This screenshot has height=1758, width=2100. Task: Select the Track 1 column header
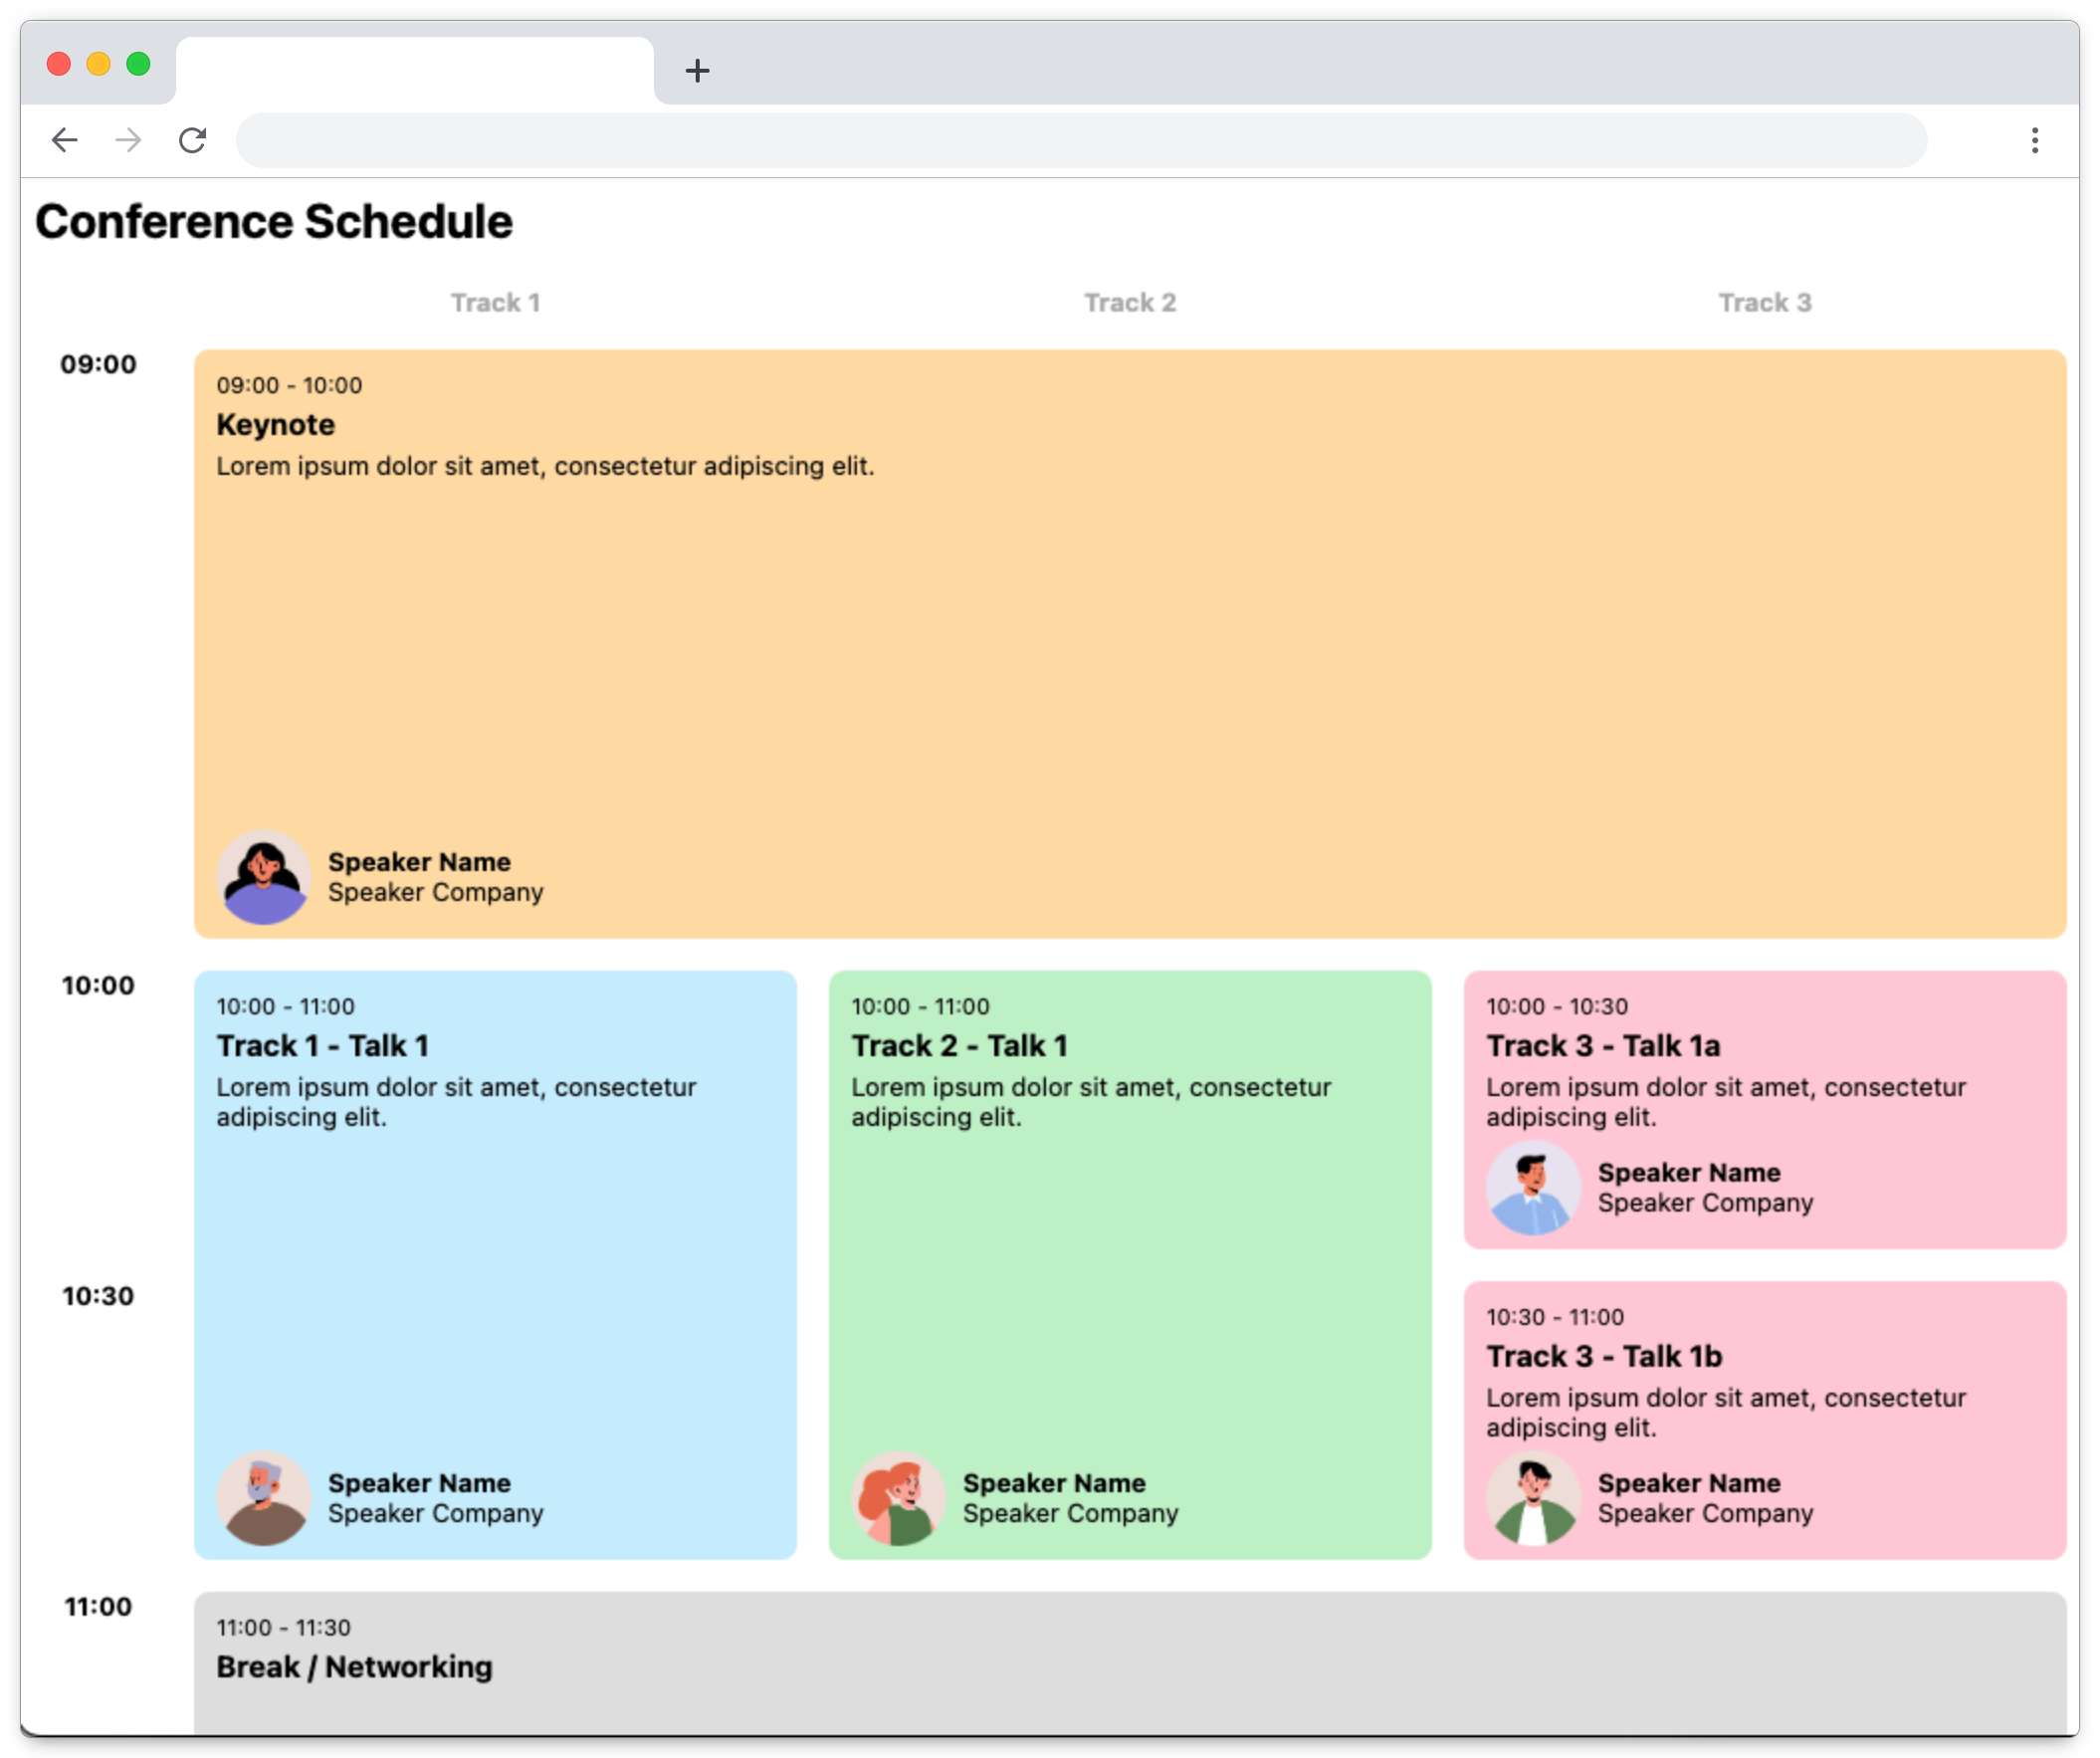(x=496, y=302)
